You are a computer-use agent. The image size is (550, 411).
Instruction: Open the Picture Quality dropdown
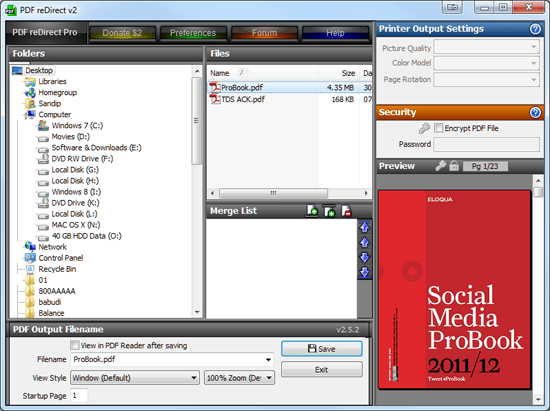point(487,47)
